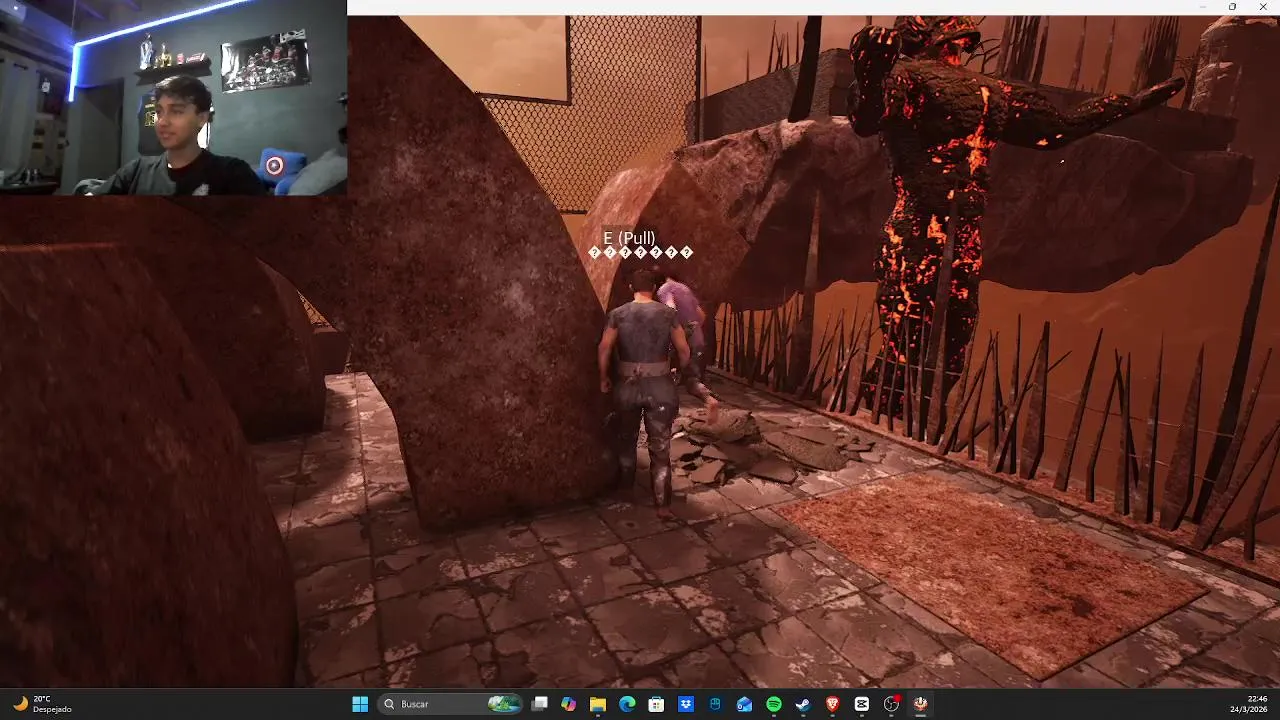Launch Copilot from the taskbar
The width and height of the screenshot is (1280, 720).
[x=568, y=704]
